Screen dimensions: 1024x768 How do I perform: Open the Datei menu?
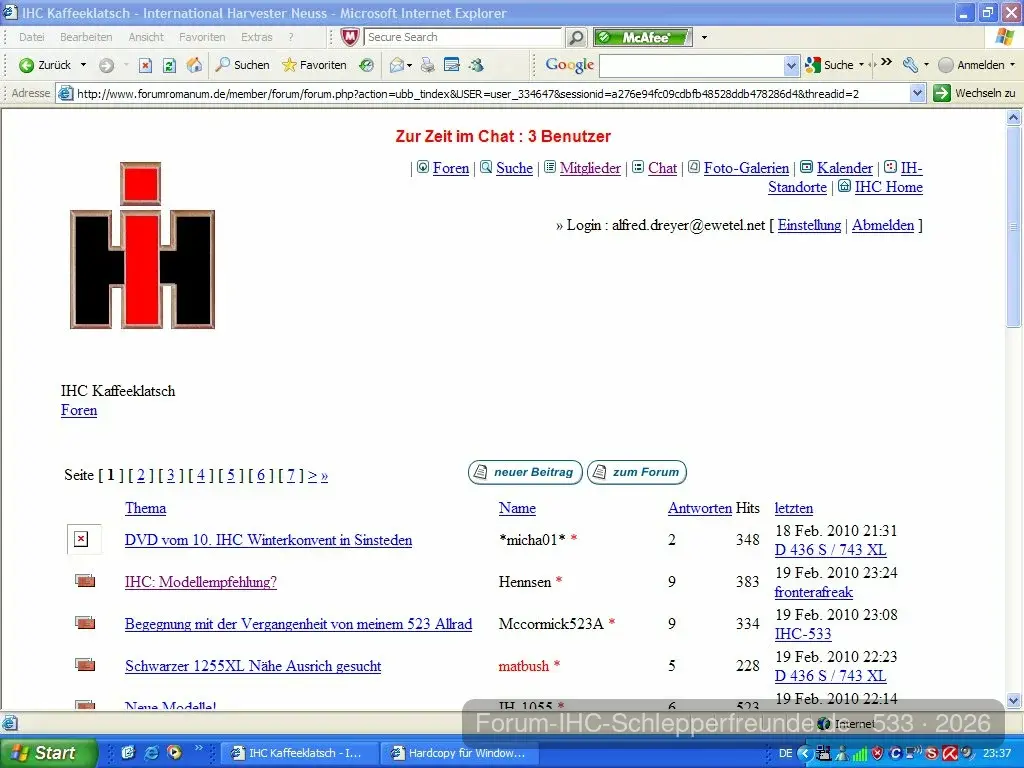click(31, 37)
